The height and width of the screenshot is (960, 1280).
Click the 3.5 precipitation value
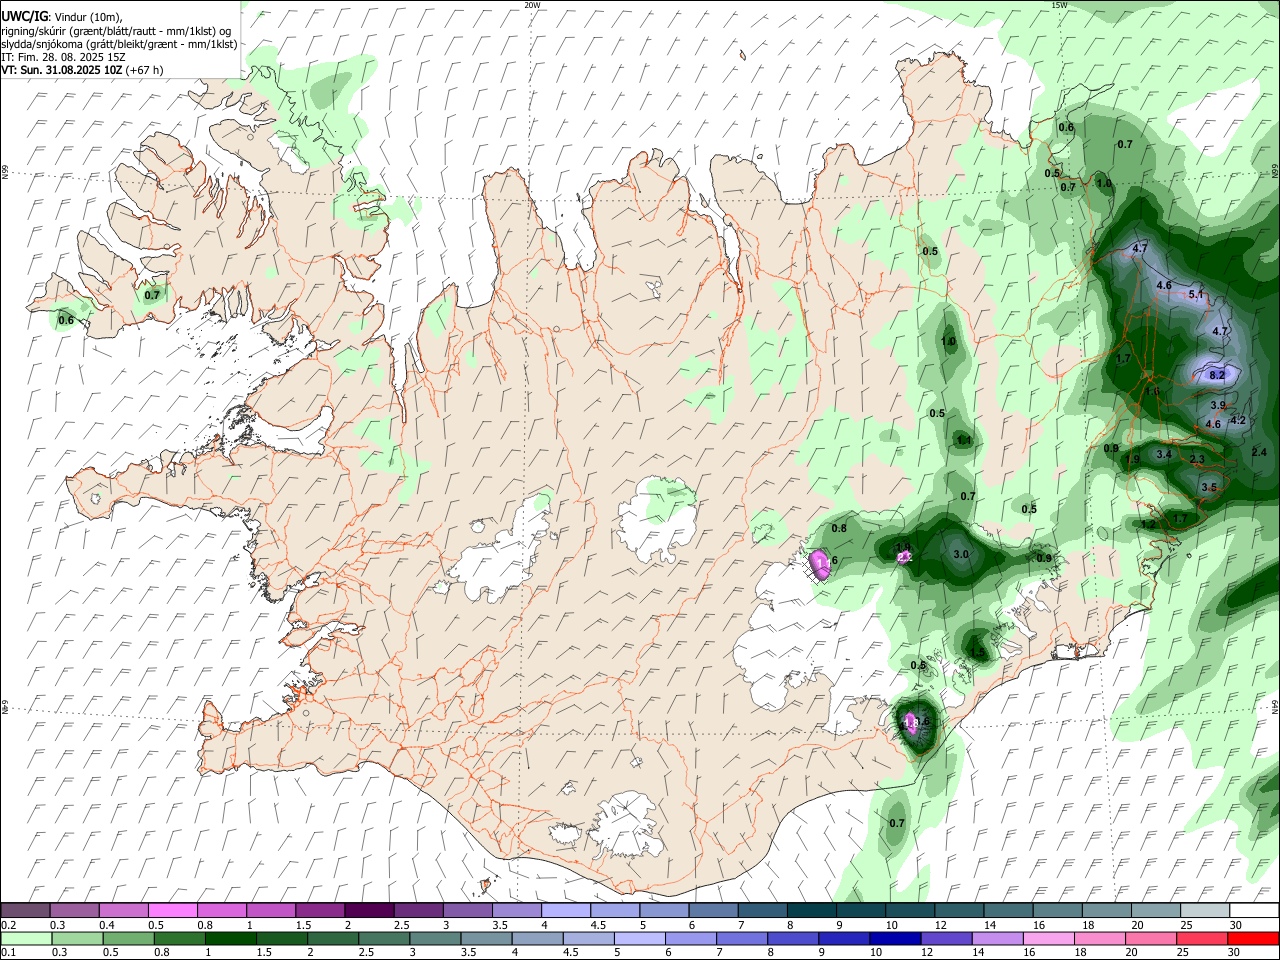tap(1209, 487)
